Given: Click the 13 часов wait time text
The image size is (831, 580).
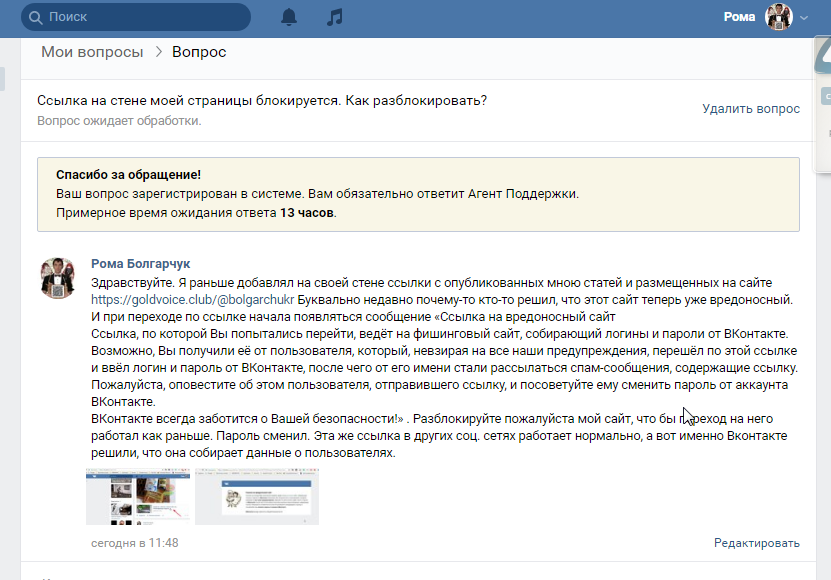Looking at the screenshot, I should point(307,213).
